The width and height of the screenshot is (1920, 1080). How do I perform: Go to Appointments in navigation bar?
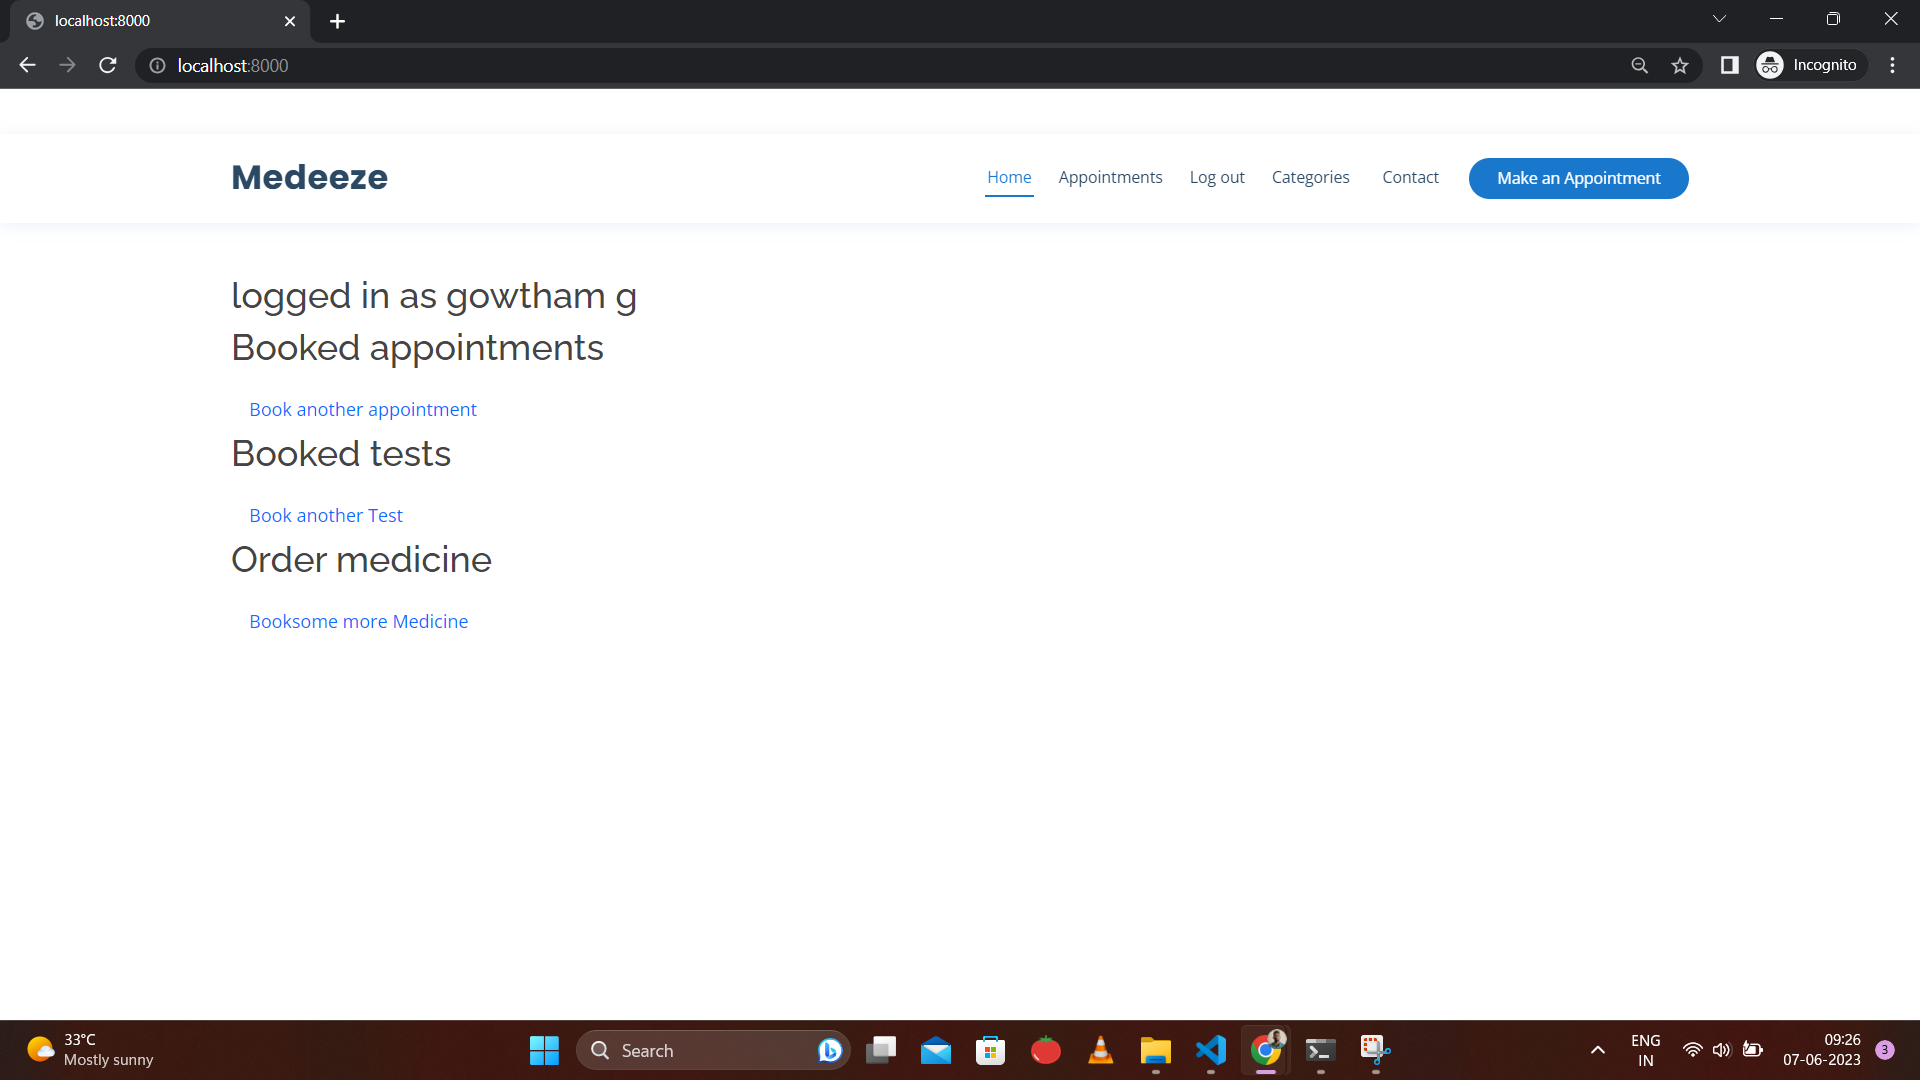1110,177
